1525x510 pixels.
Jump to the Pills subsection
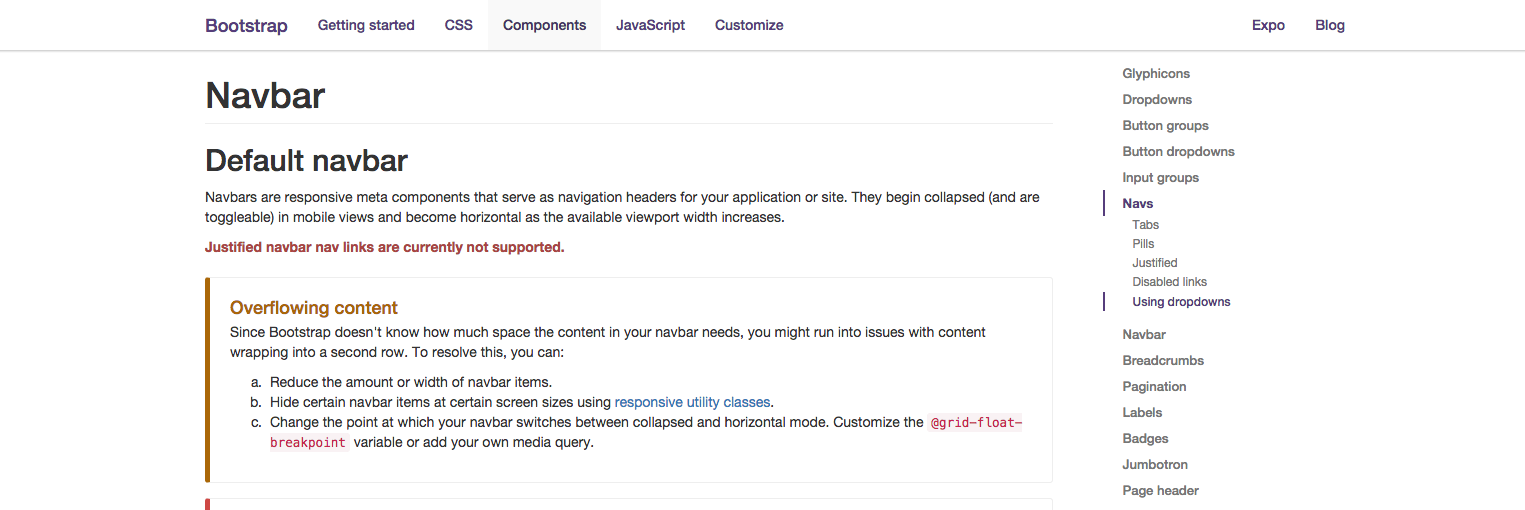pyautogui.click(x=1143, y=243)
